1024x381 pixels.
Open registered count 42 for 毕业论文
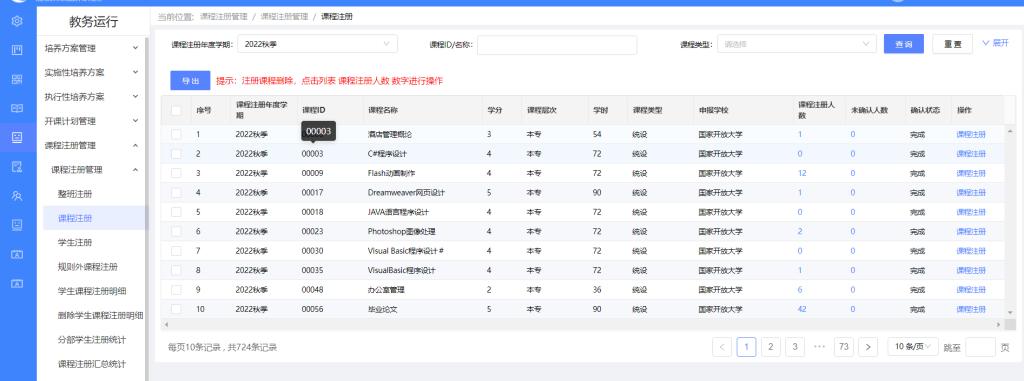[802, 309]
